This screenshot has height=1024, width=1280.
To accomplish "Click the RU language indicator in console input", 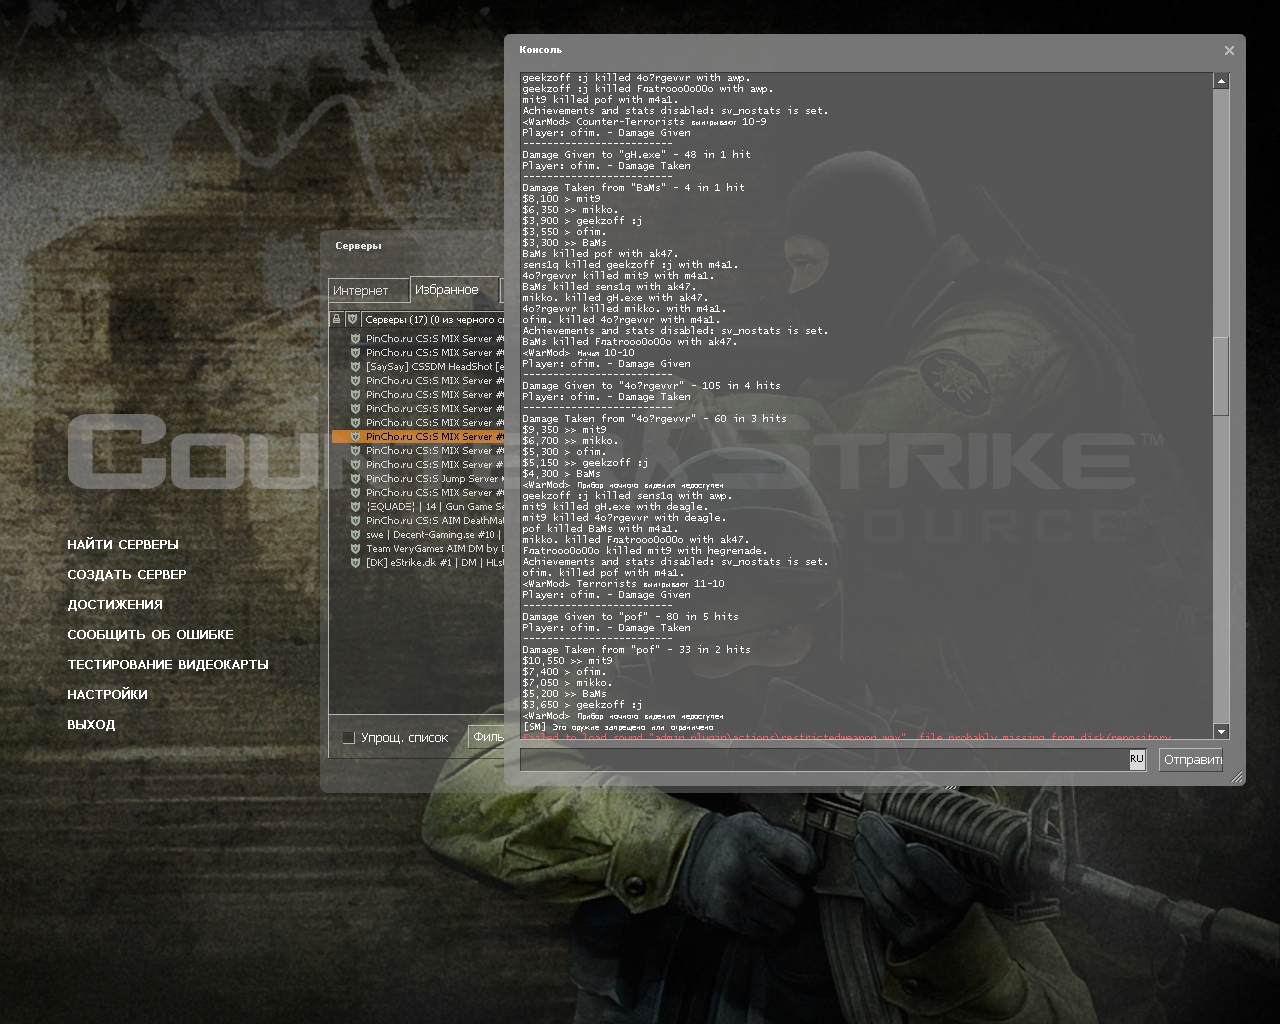I will pos(1137,760).
